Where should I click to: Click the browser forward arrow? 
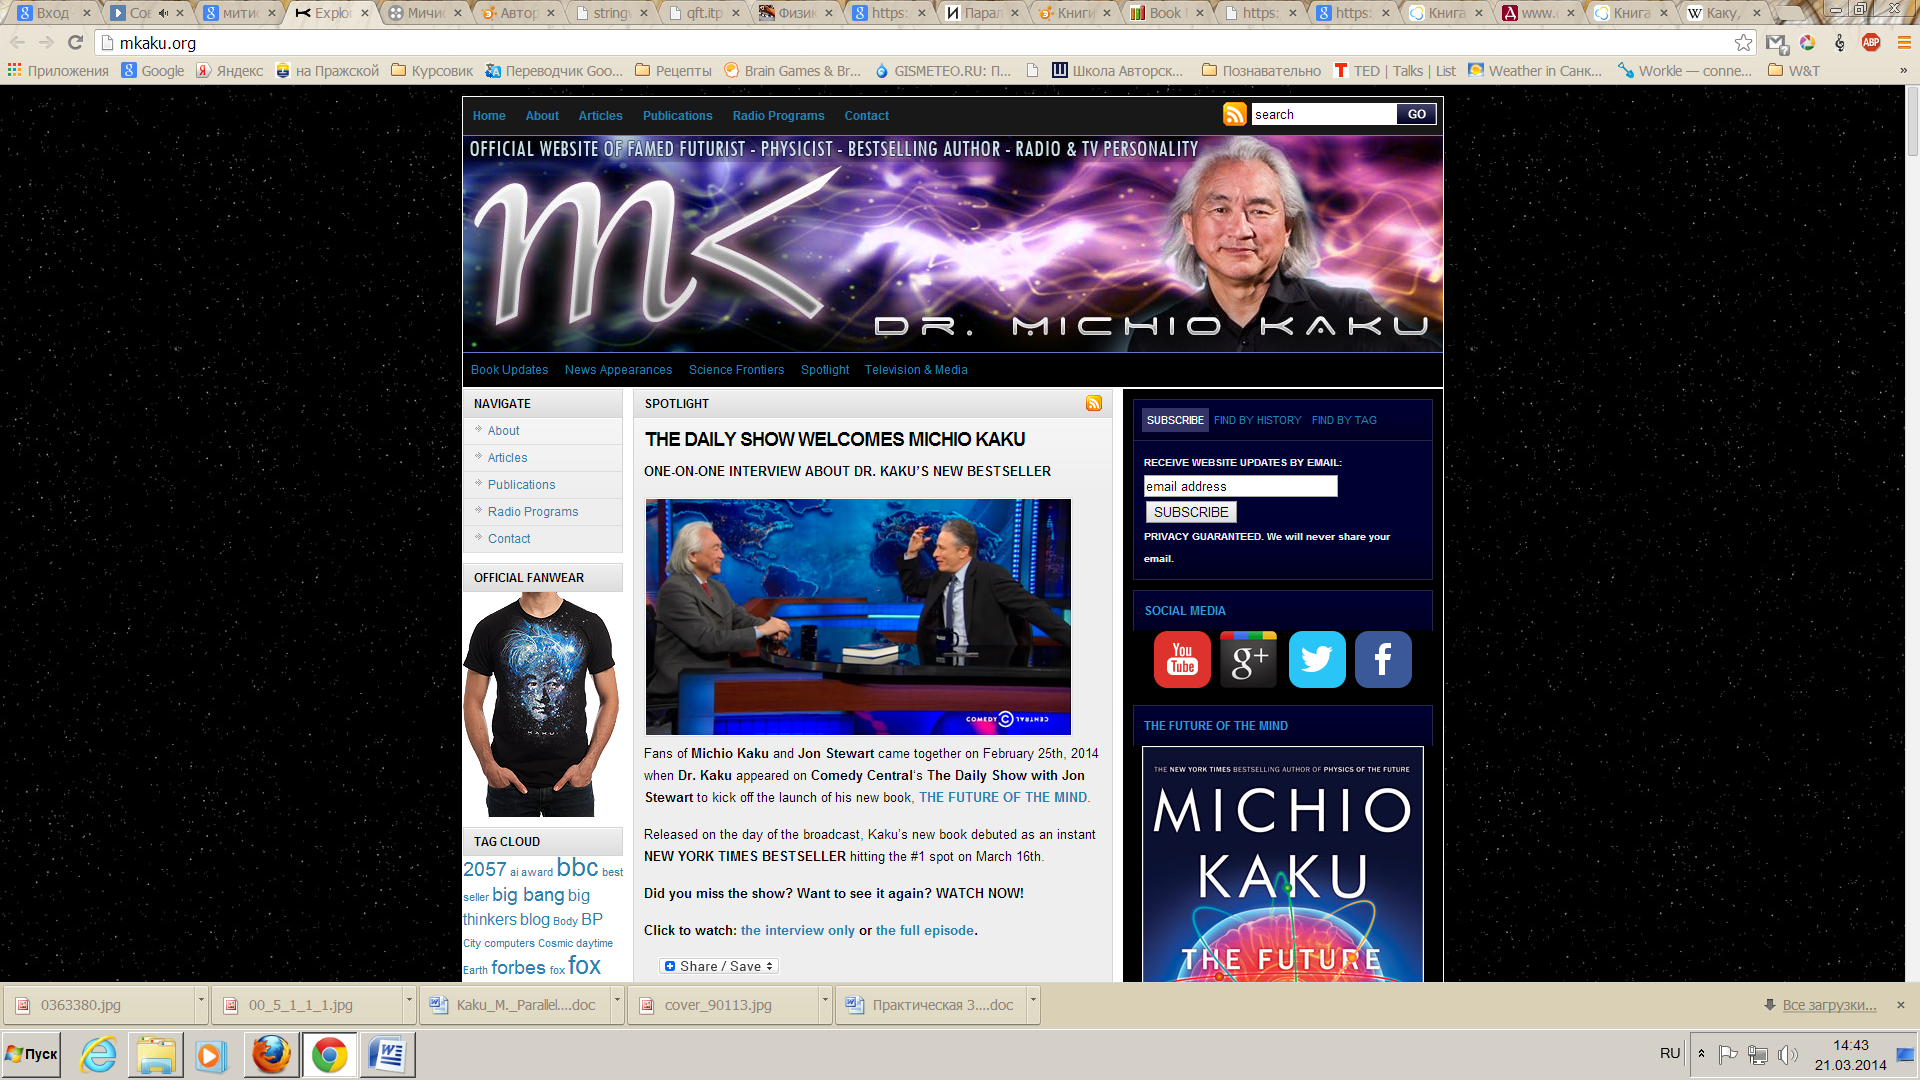(46, 43)
